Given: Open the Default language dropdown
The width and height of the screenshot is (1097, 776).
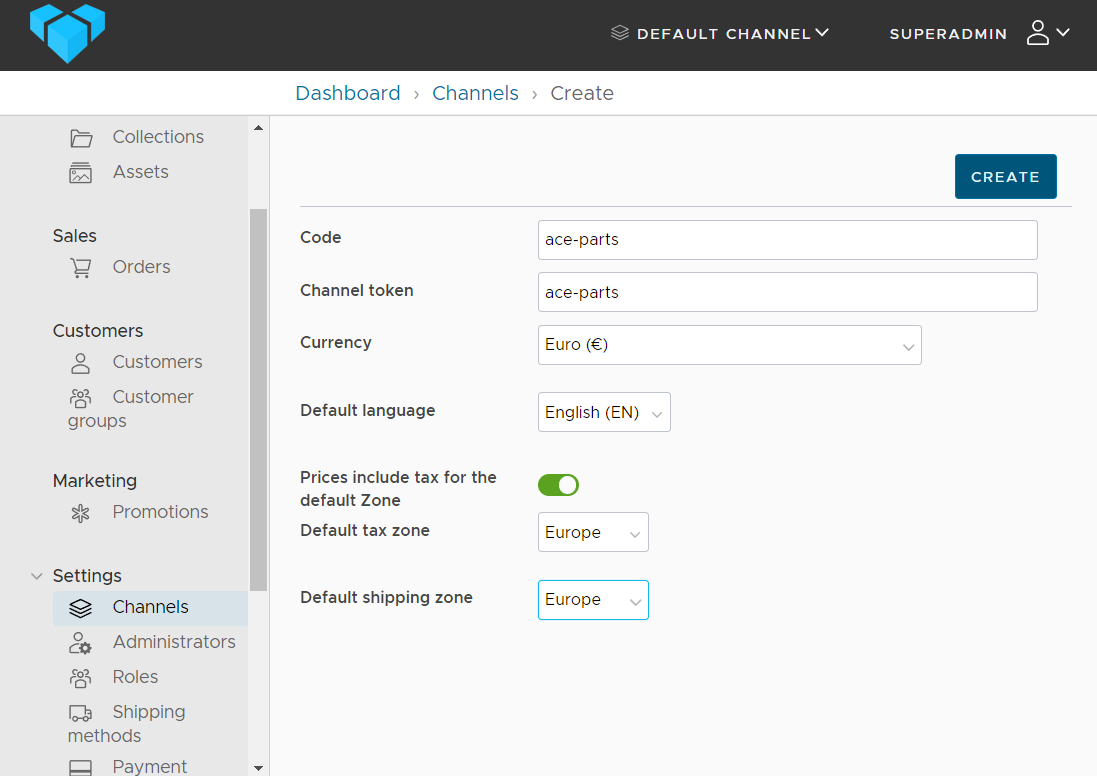Looking at the screenshot, I should [x=604, y=412].
